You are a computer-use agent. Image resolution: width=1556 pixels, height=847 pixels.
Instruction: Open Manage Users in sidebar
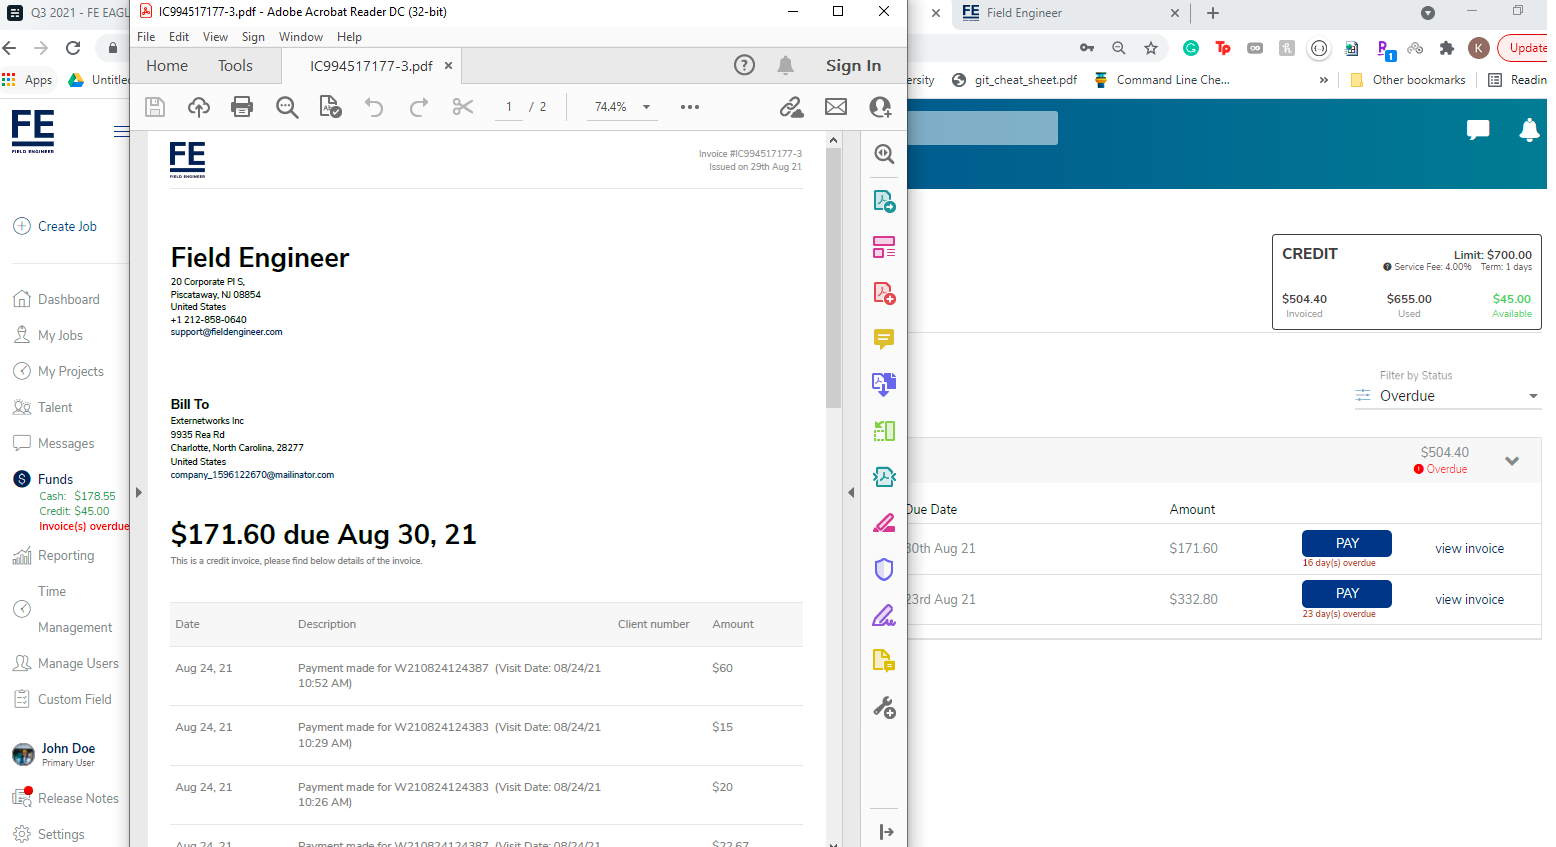pos(66,663)
